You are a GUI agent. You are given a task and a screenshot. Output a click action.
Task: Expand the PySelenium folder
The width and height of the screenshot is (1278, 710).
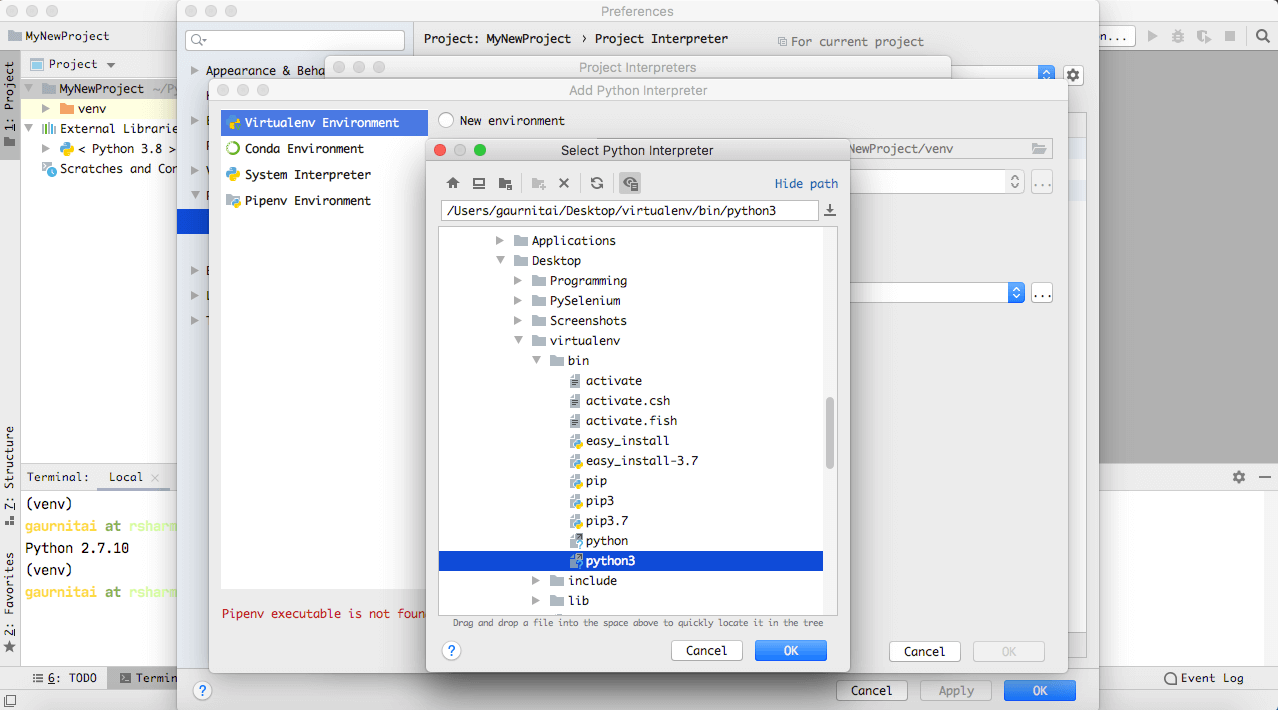pos(518,301)
